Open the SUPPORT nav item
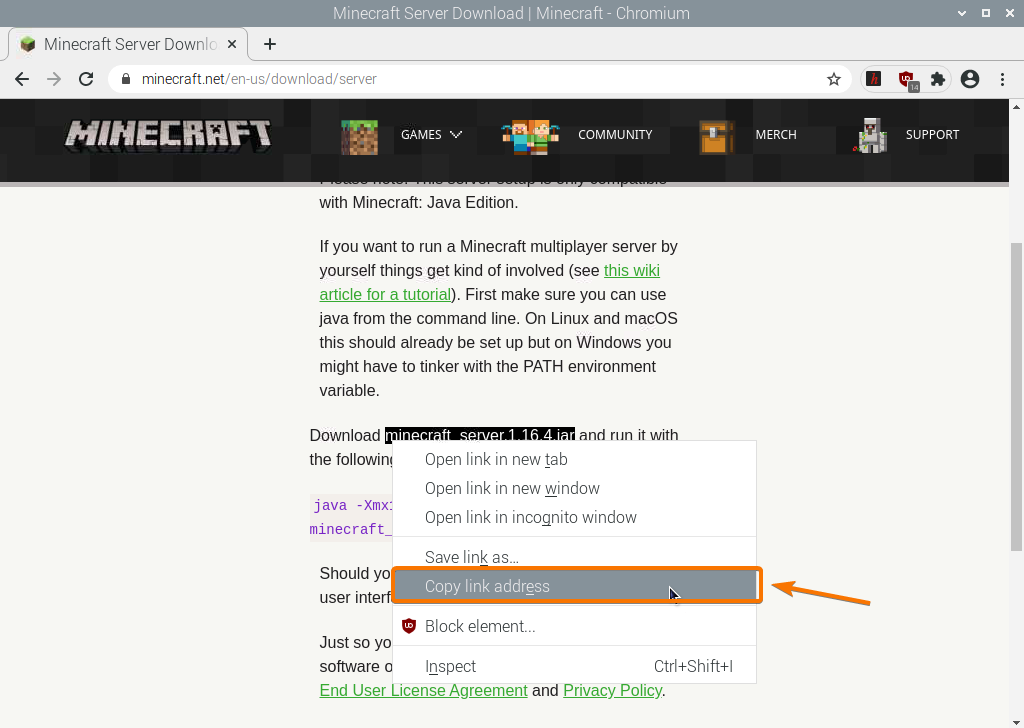 click(x=932, y=135)
